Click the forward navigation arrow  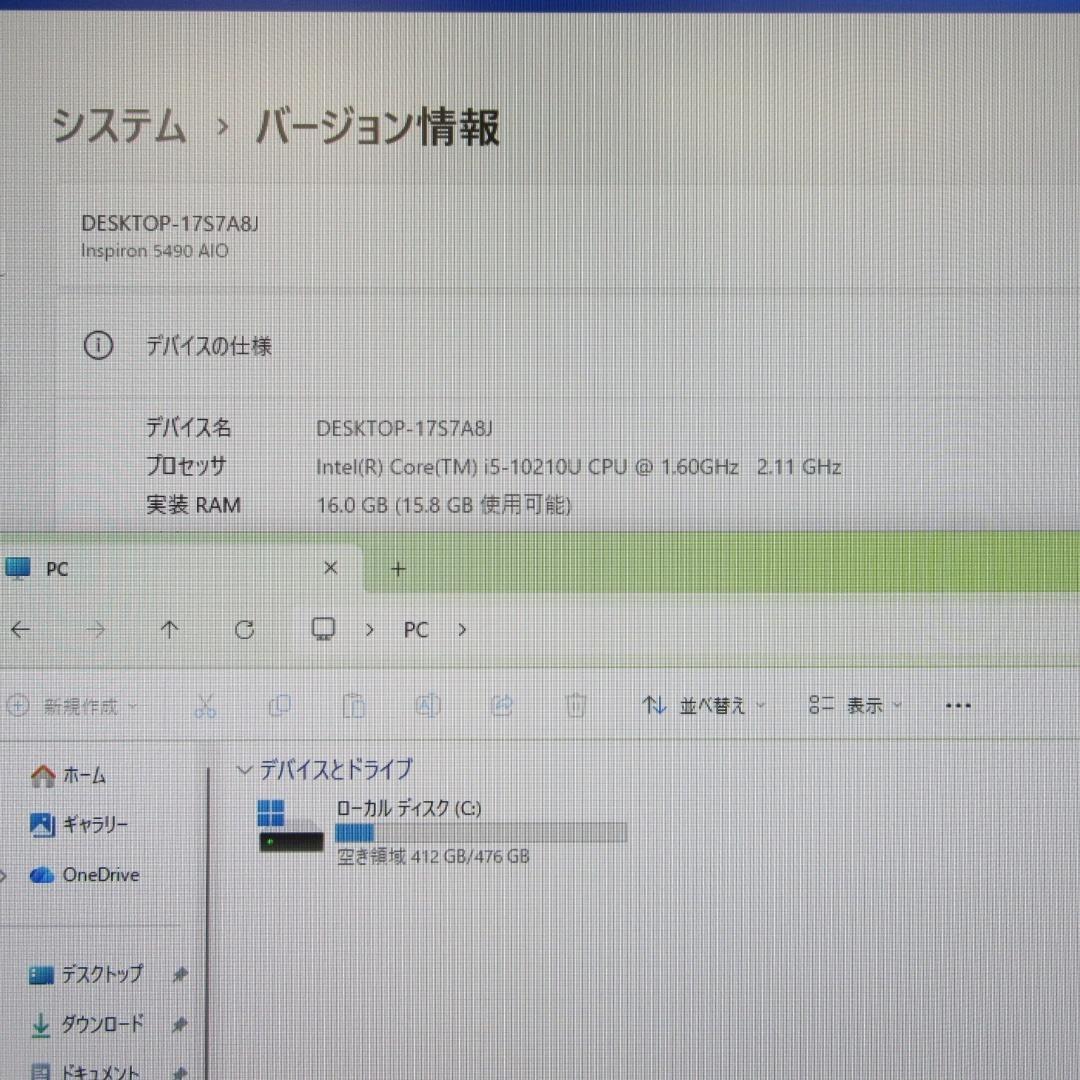96,629
